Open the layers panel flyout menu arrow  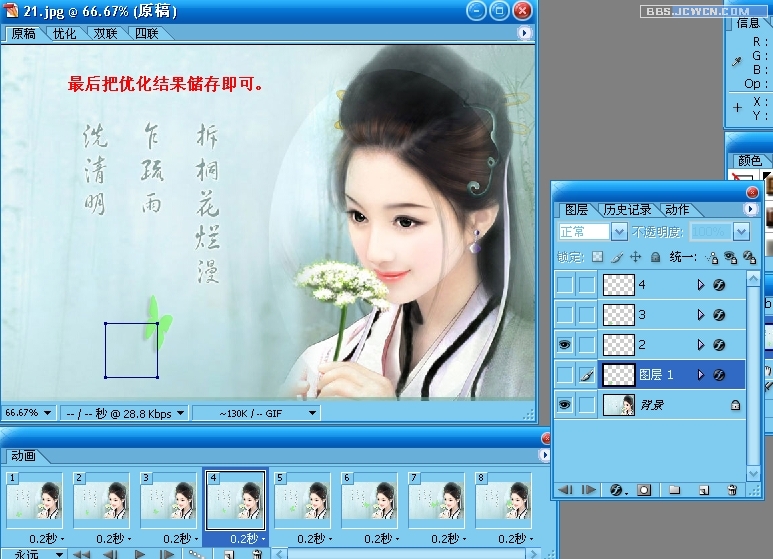tap(750, 209)
